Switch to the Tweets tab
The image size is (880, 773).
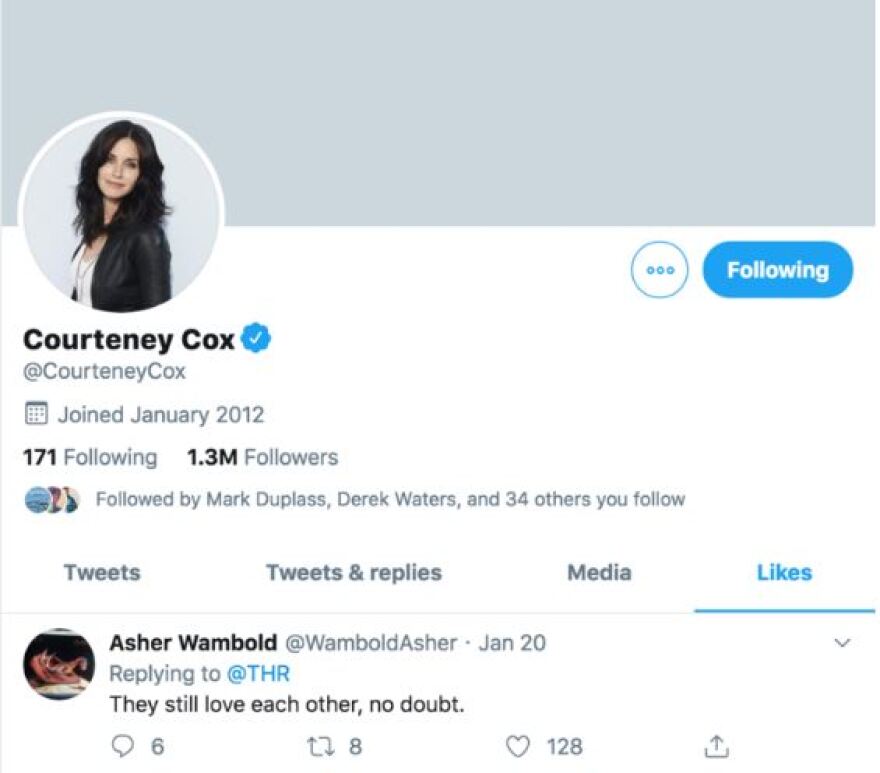tap(102, 573)
